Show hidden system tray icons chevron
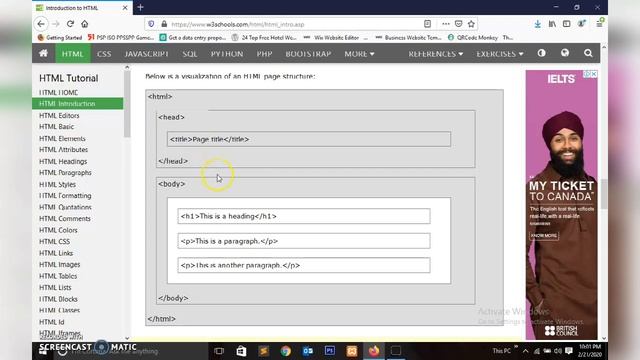Screen dimensions: 640x360 tap(525, 351)
